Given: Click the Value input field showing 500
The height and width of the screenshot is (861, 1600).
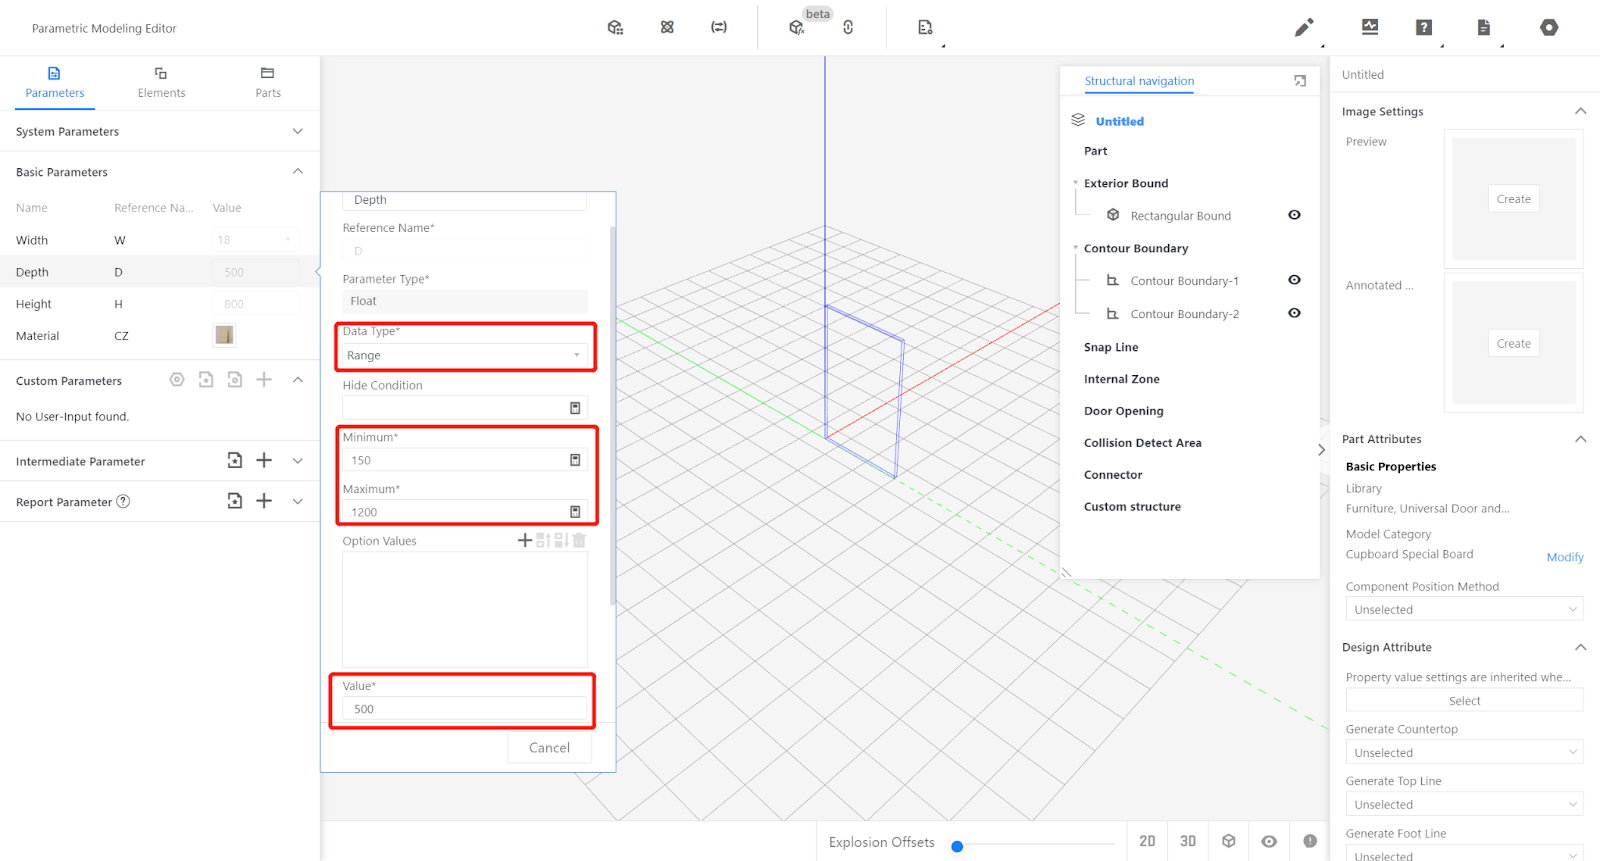Looking at the screenshot, I should point(464,709).
